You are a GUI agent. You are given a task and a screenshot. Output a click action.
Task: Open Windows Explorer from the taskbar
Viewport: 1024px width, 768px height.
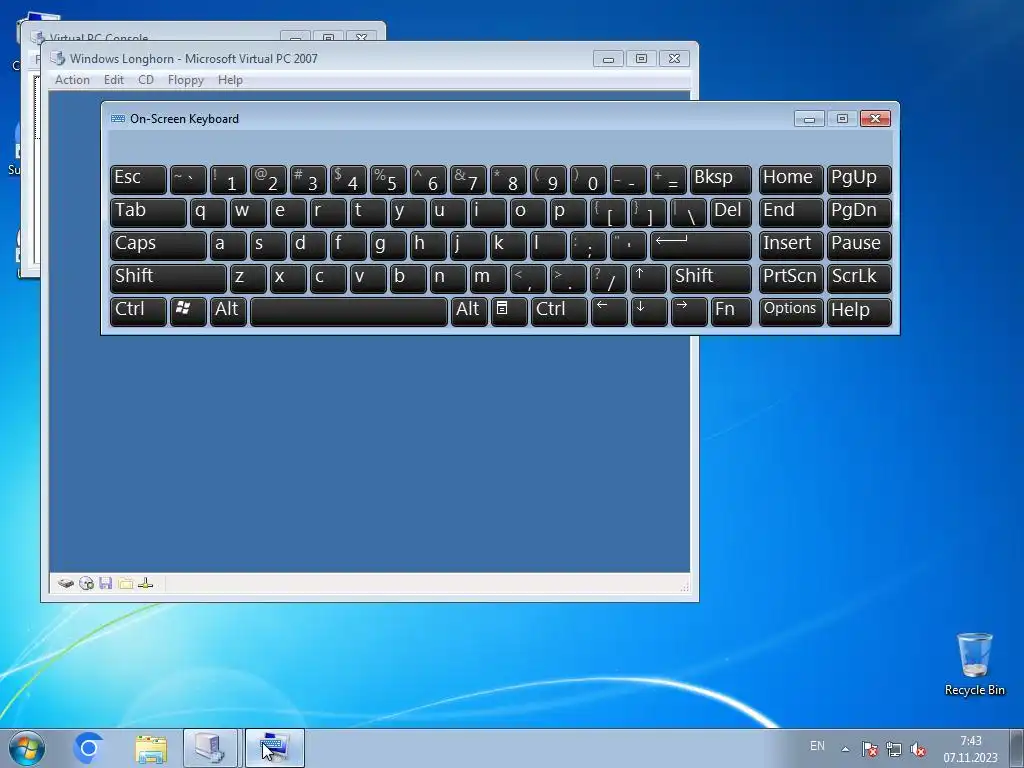pos(151,748)
